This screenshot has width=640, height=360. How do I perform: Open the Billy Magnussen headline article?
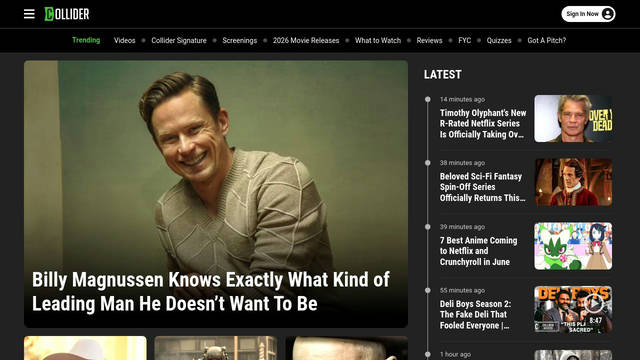click(x=211, y=291)
